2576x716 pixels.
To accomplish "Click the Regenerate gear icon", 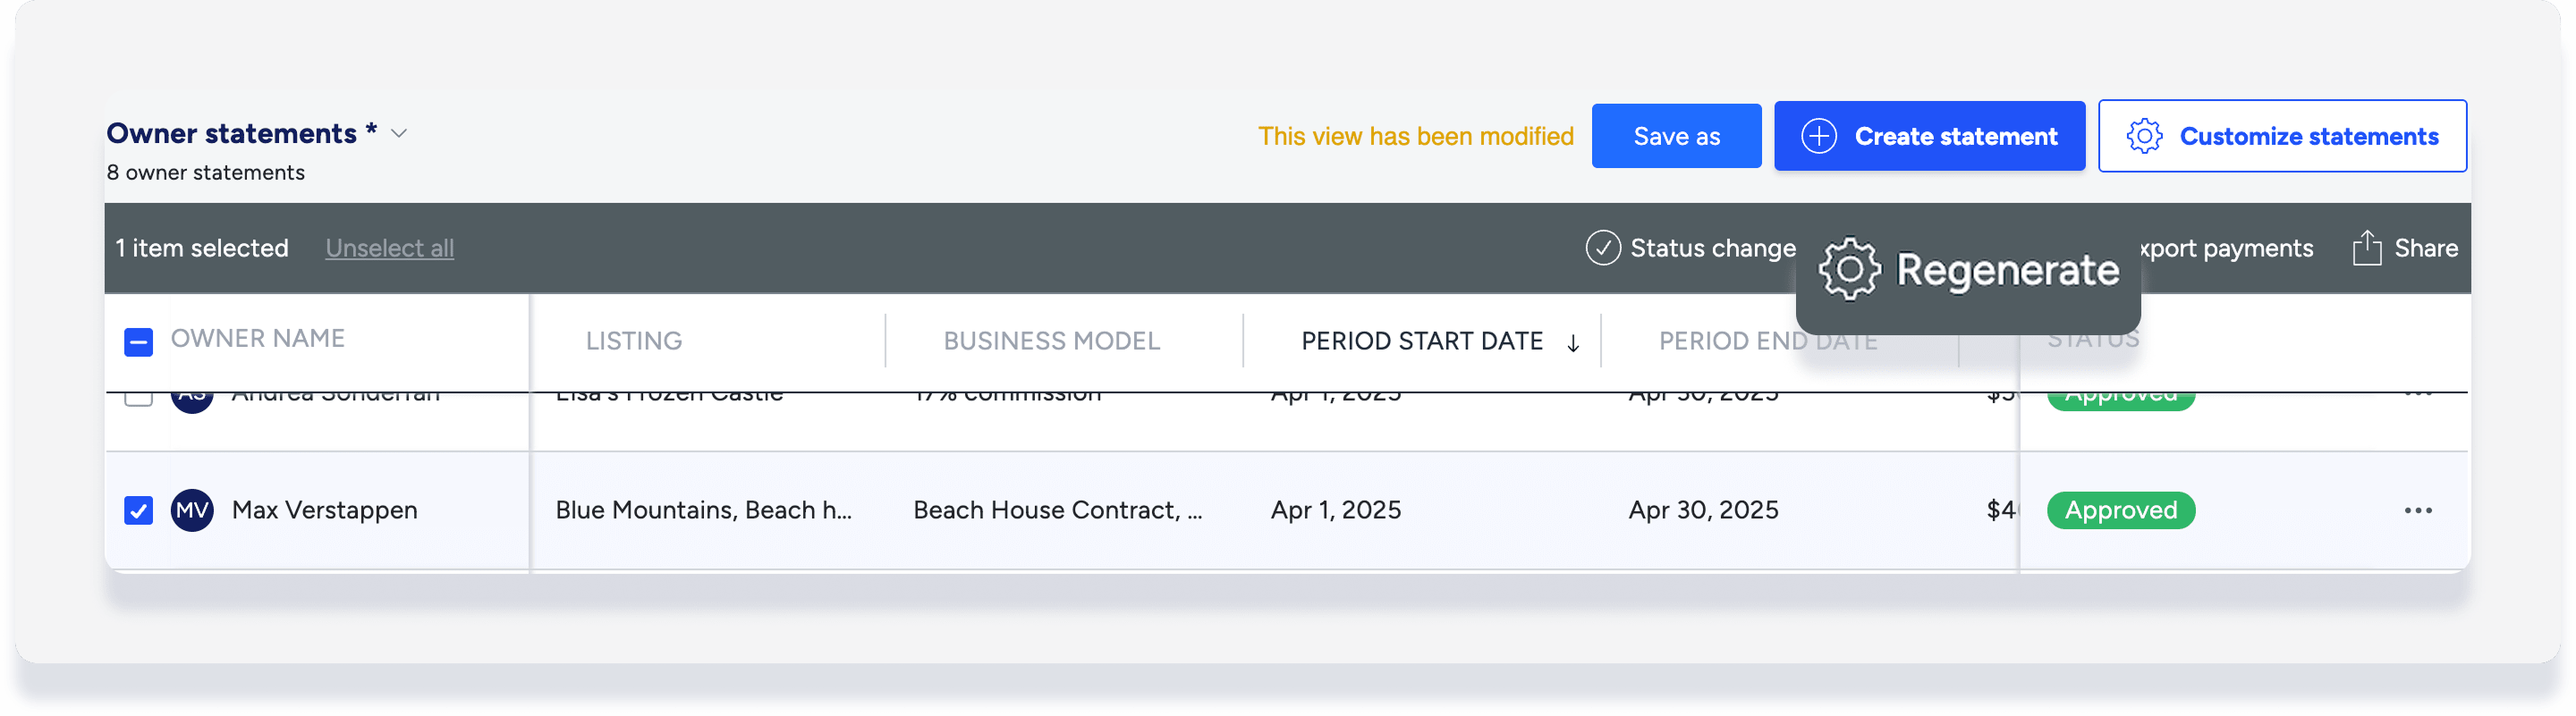I will pos(1849,269).
